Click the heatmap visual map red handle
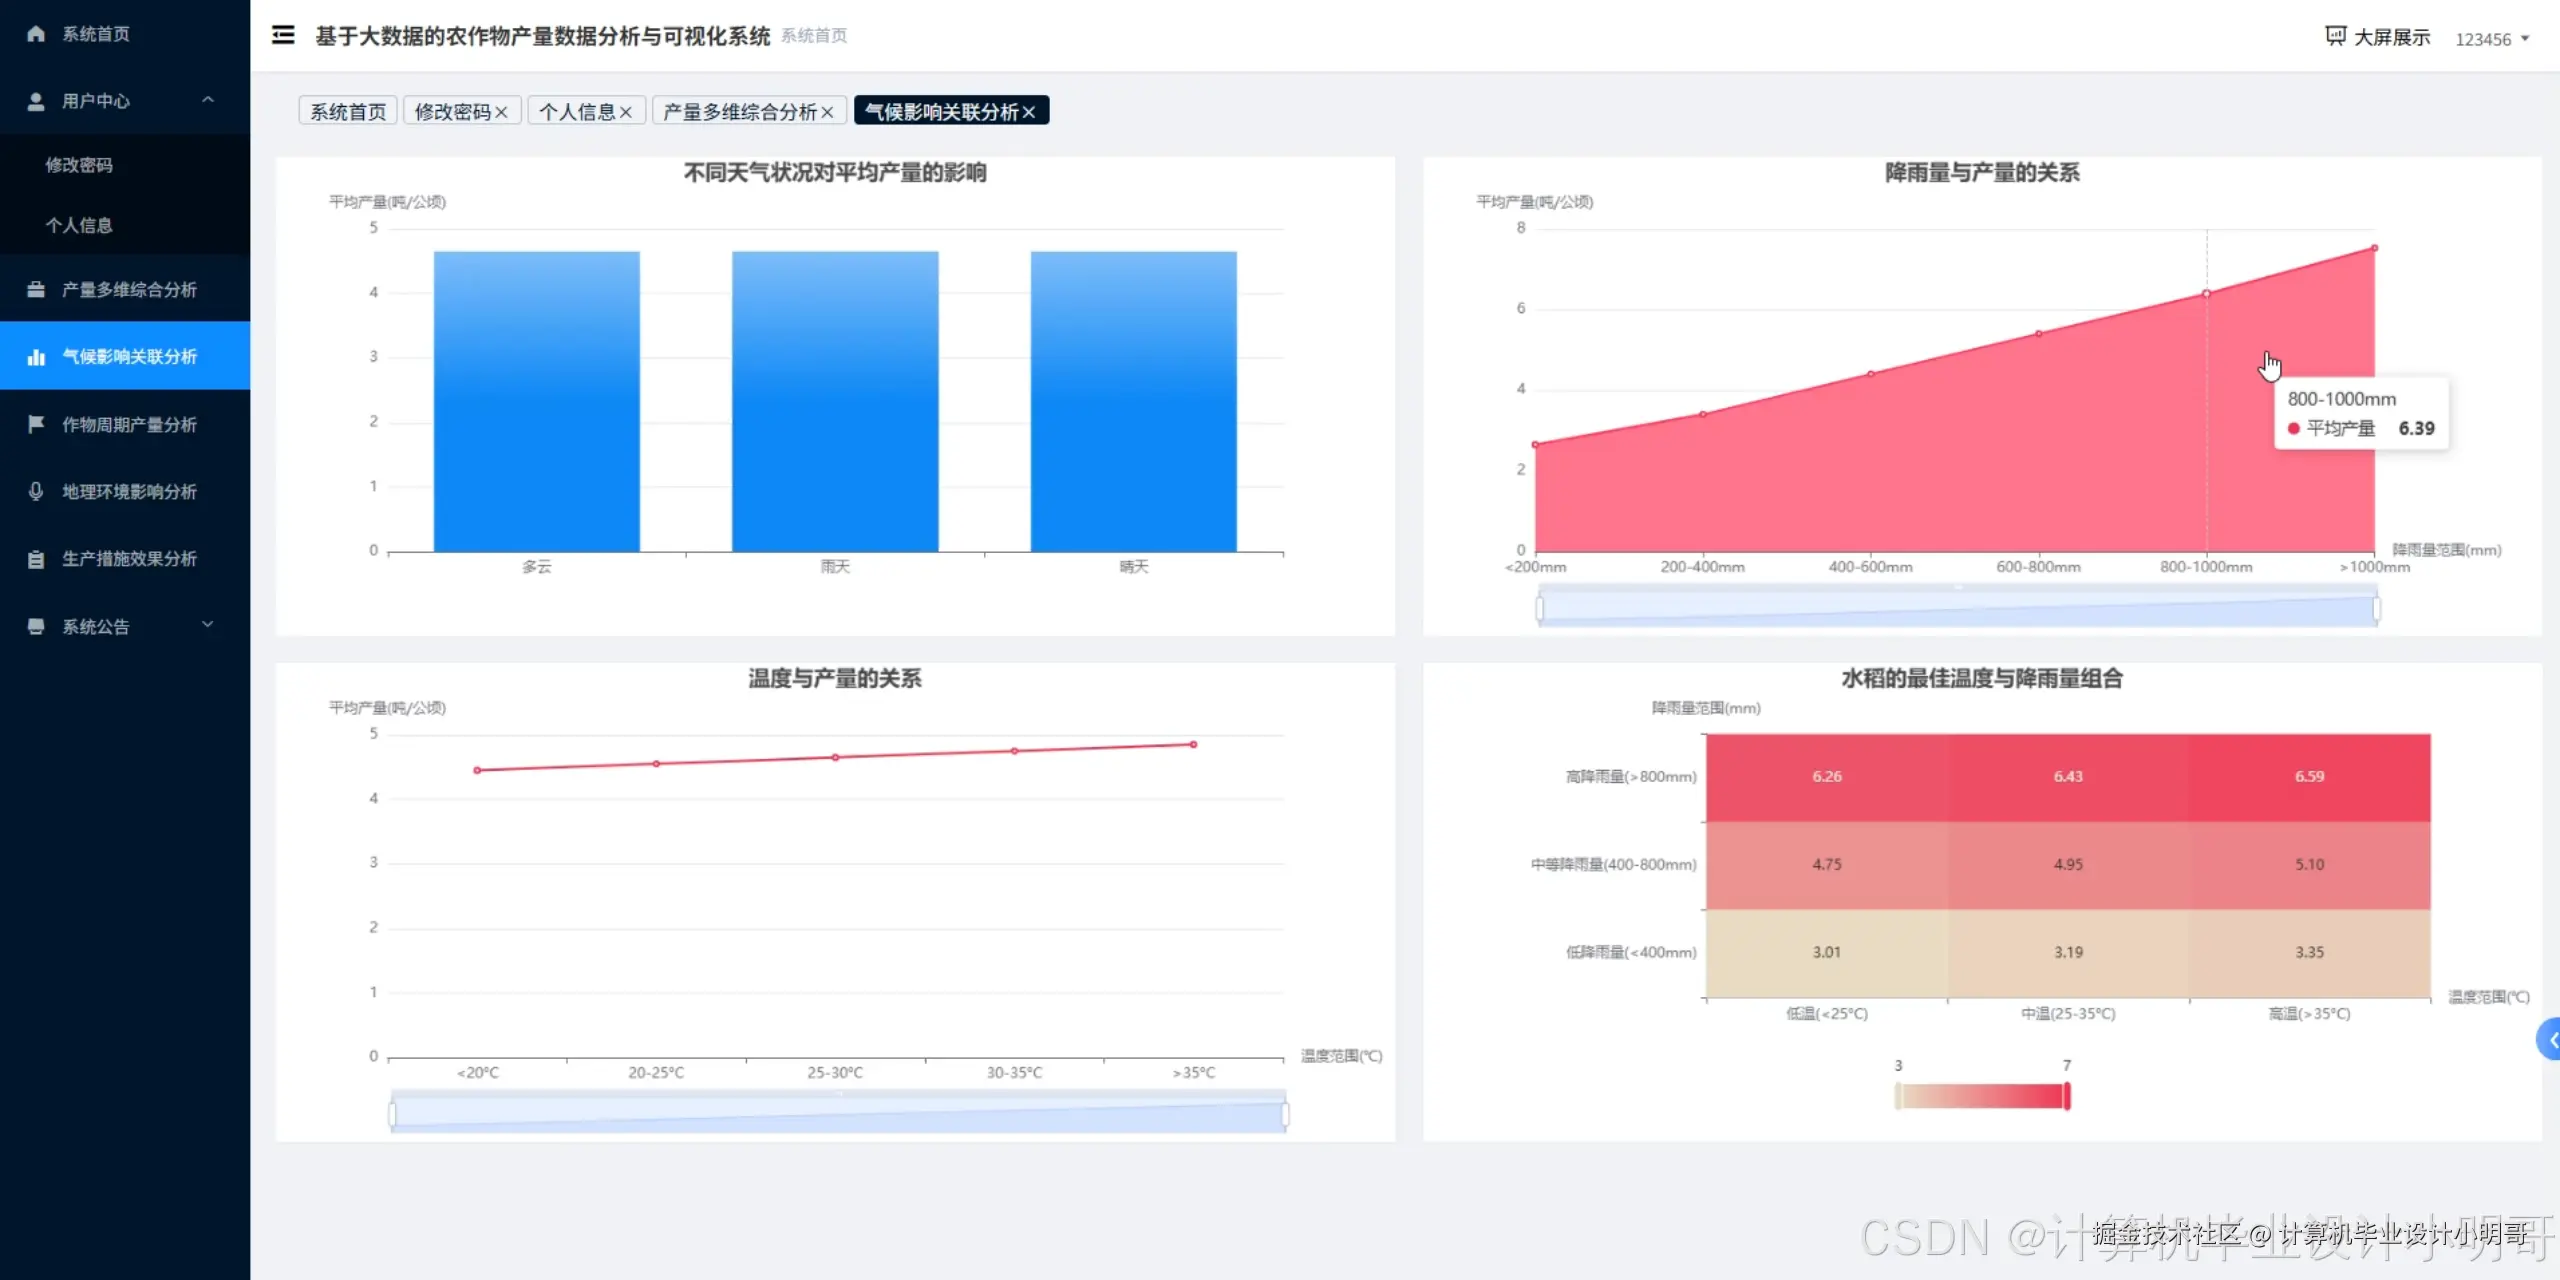 [x=2067, y=1096]
